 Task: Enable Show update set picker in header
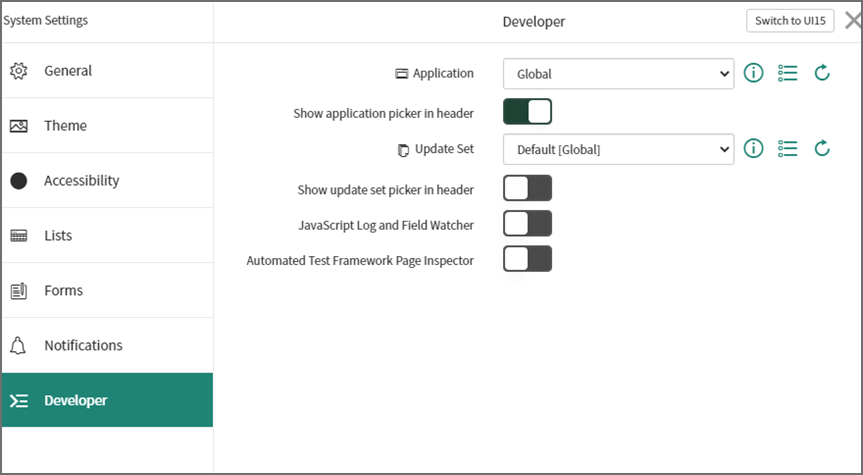coord(527,188)
